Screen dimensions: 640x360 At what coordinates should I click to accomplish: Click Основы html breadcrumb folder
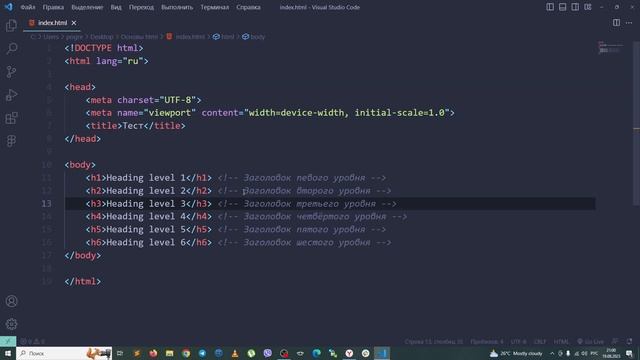(x=139, y=37)
